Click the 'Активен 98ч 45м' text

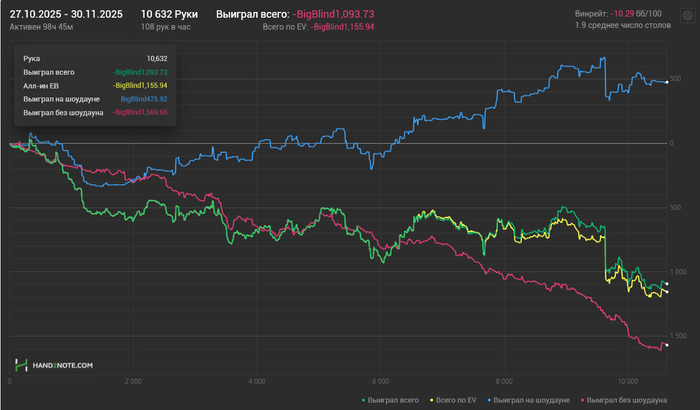[42, 27]
